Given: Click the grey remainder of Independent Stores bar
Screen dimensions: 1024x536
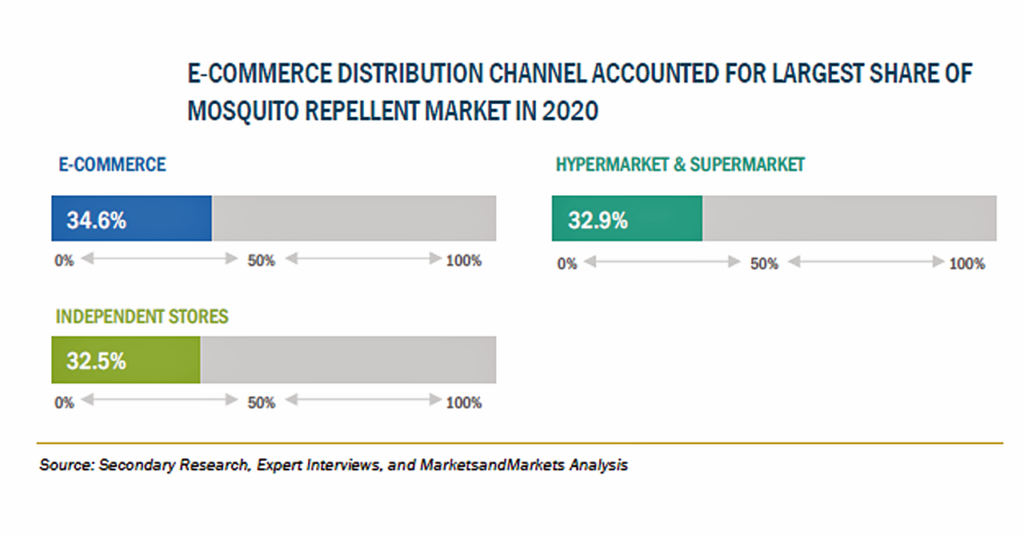Looking at the screenshot, I should point(348,360).
